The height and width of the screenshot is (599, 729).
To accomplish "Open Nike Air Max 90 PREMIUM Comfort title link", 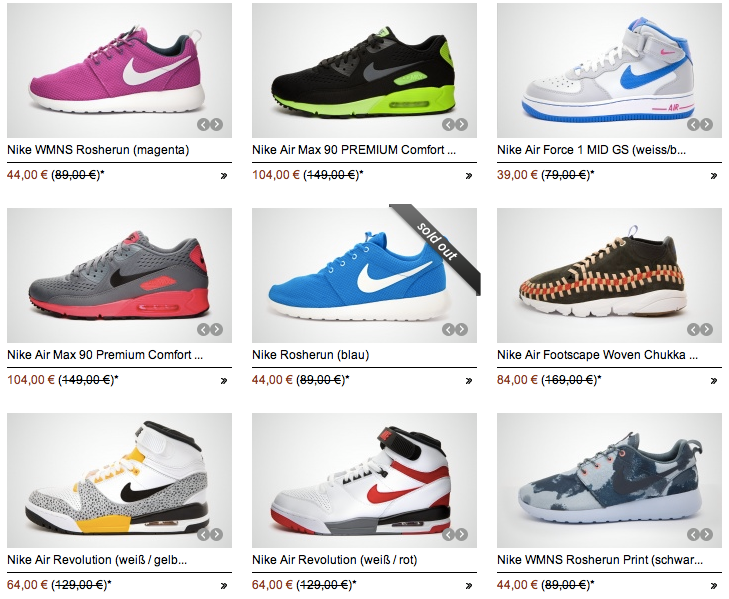I will [x=354, y=150].
